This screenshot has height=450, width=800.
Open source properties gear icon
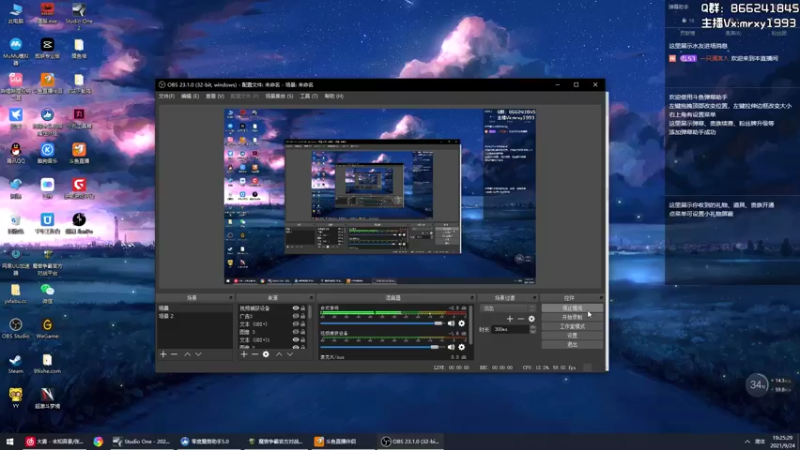tap(266, 354)
